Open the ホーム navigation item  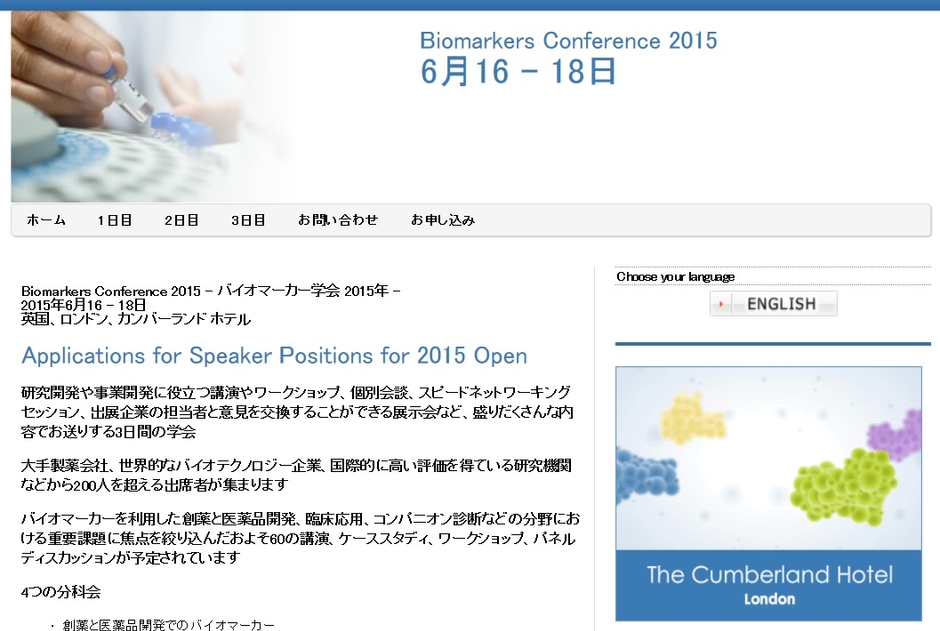pyautogui.click(x=46, y=220)
